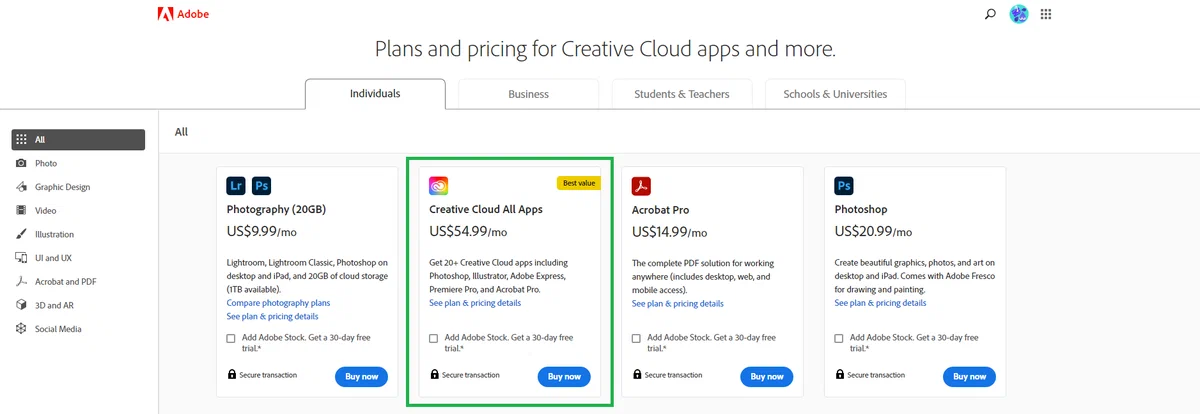Click the Video film icon in sidebar
This screenshot has height=414, width=1200.
22,210
